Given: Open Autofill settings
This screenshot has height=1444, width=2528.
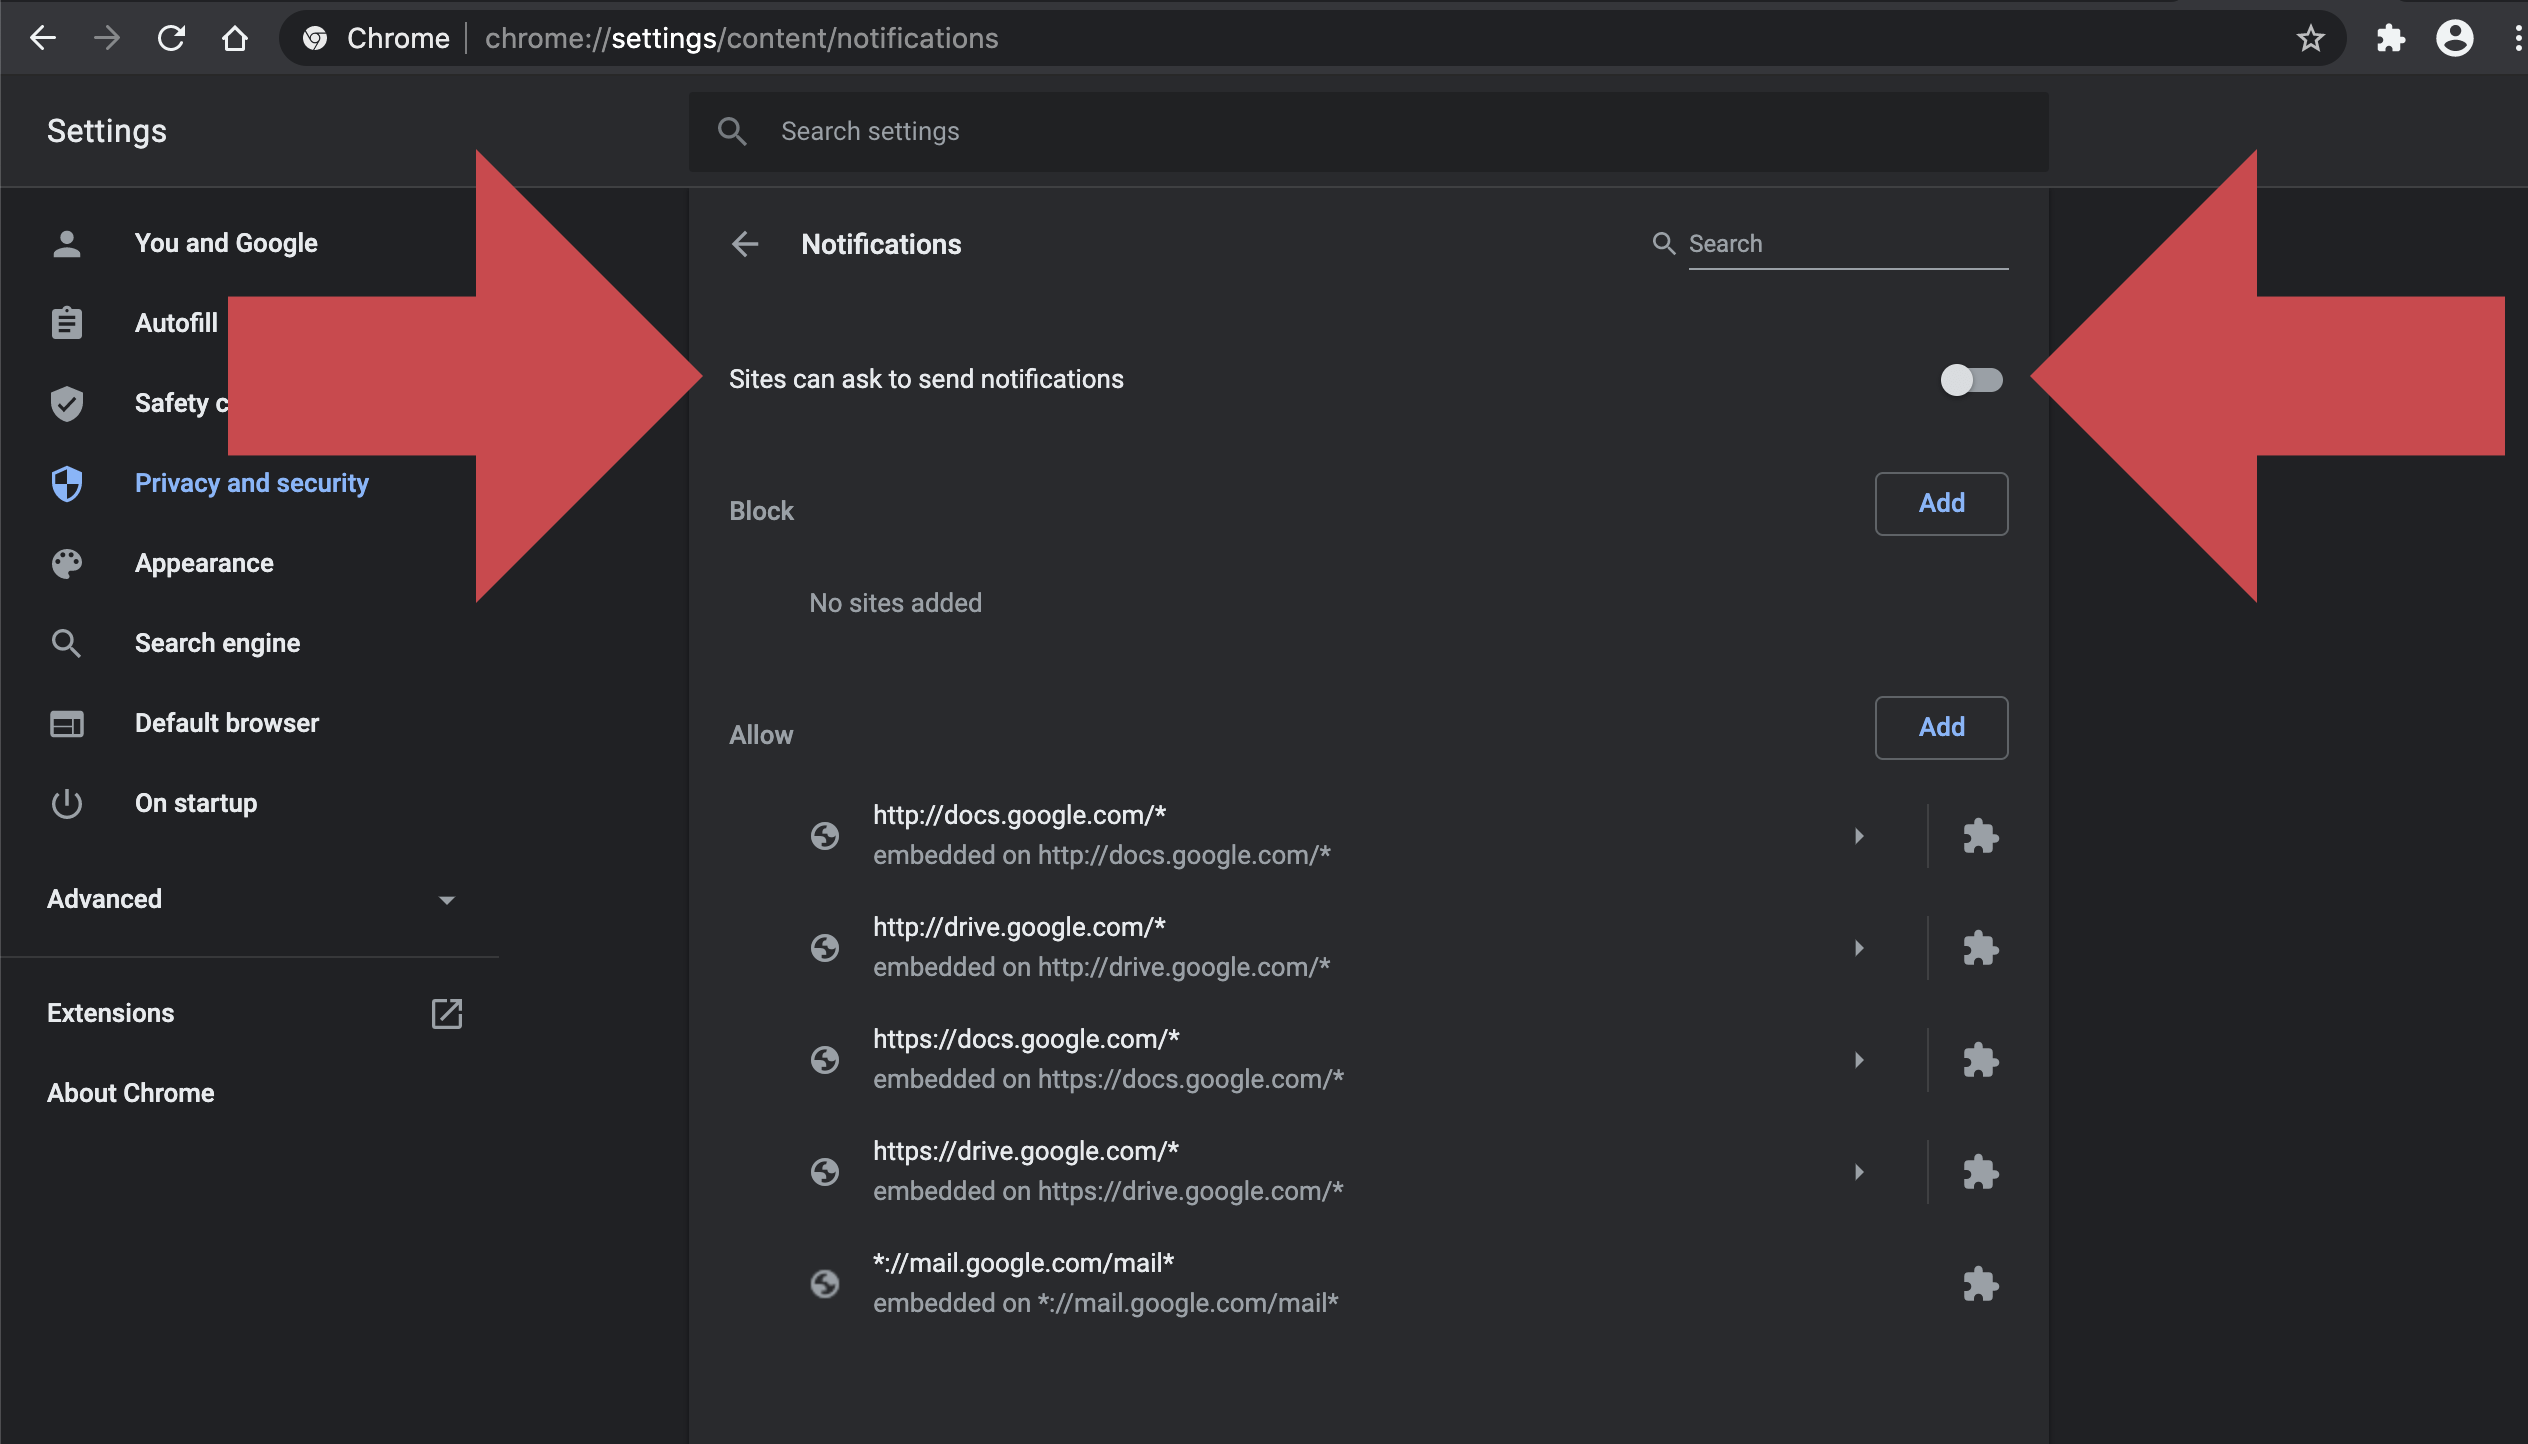Looking at the screenshot, I should click(x=176, y=323).
